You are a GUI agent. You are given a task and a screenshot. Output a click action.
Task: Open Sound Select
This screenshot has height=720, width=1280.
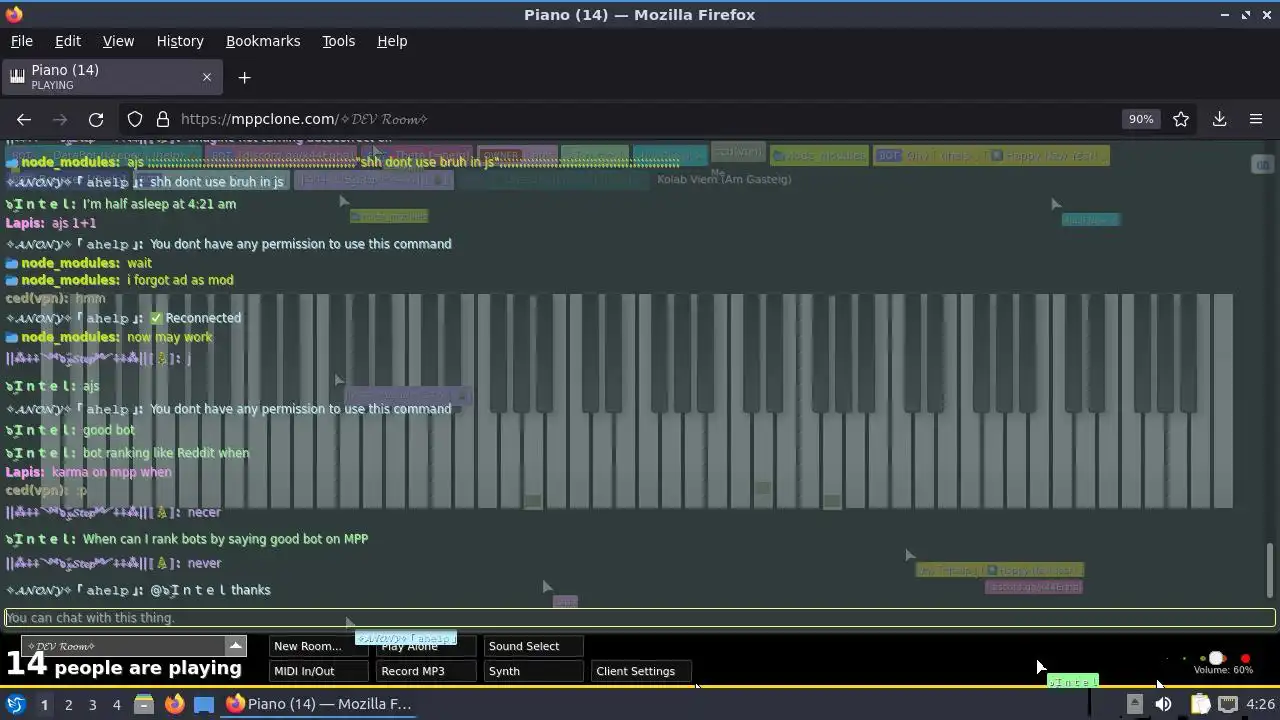(533, 646)
